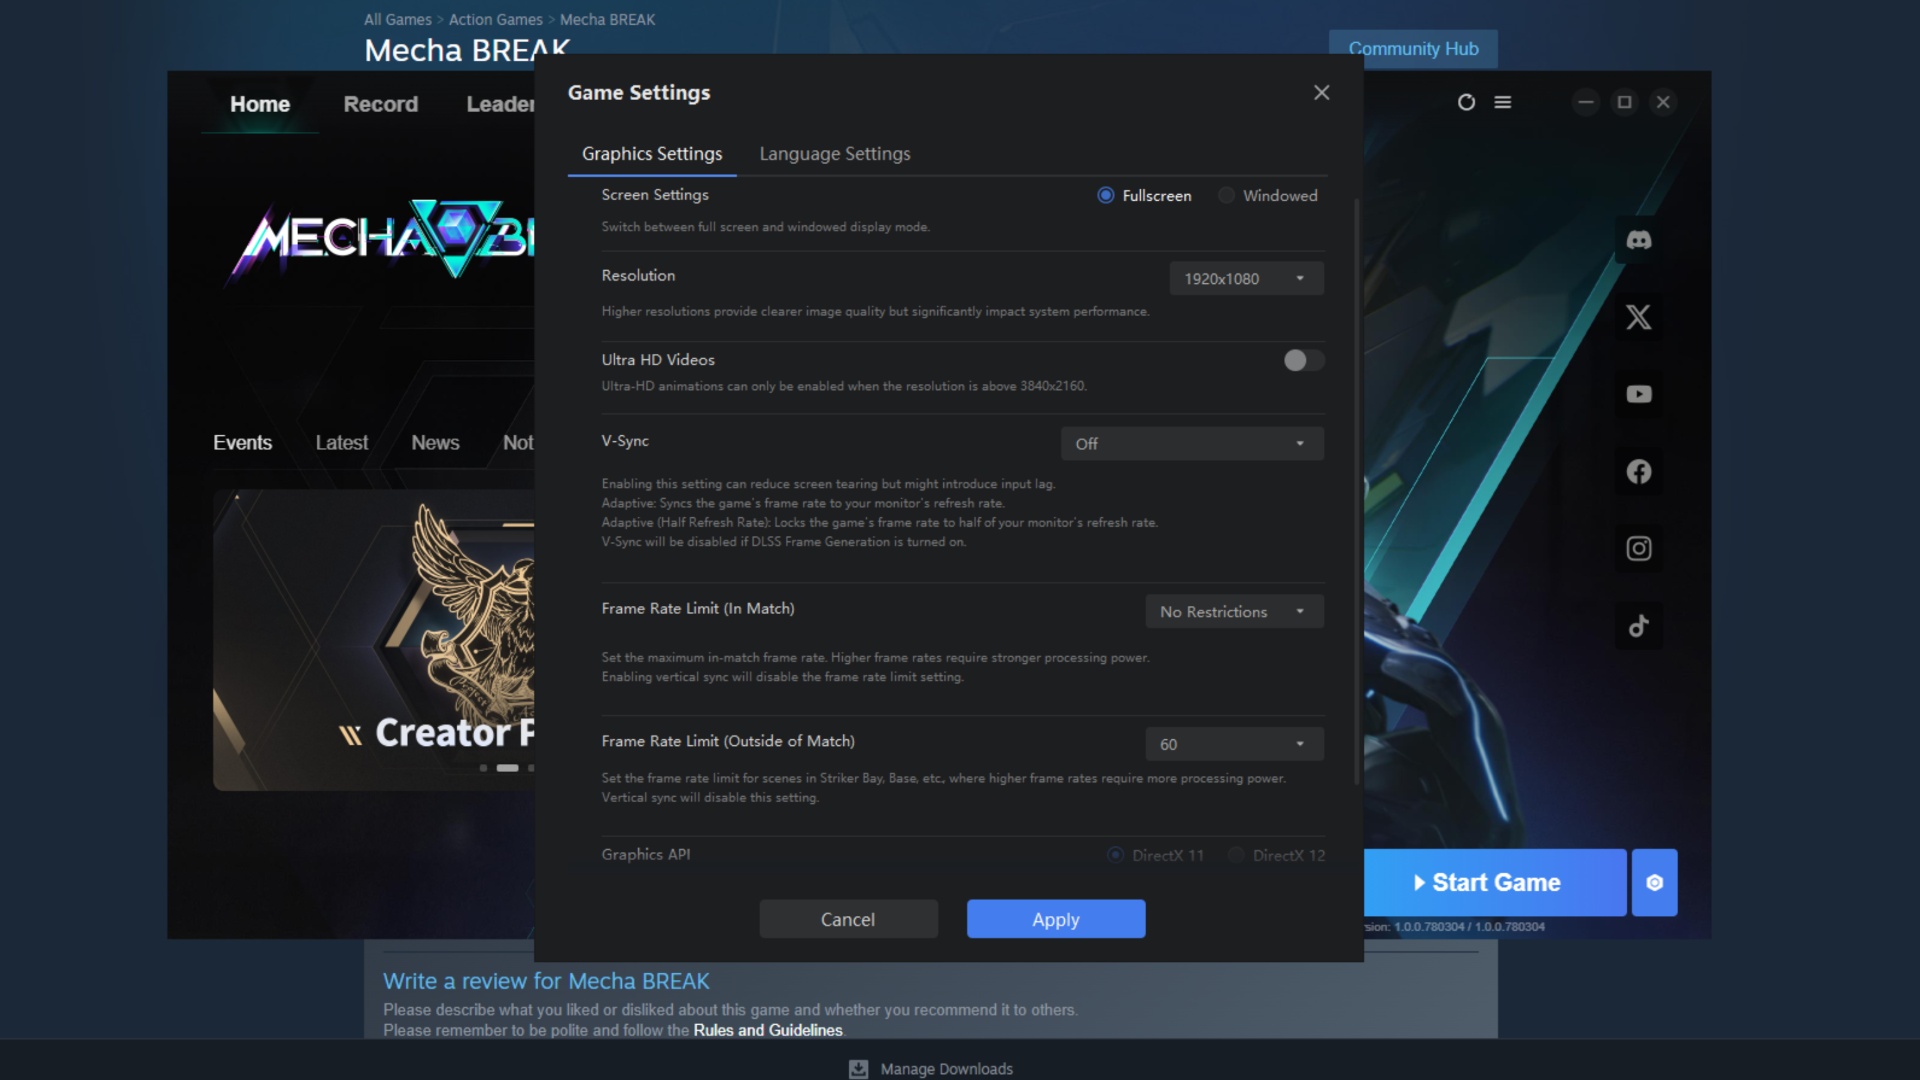Click the Graphics API label

coord(645,854)
